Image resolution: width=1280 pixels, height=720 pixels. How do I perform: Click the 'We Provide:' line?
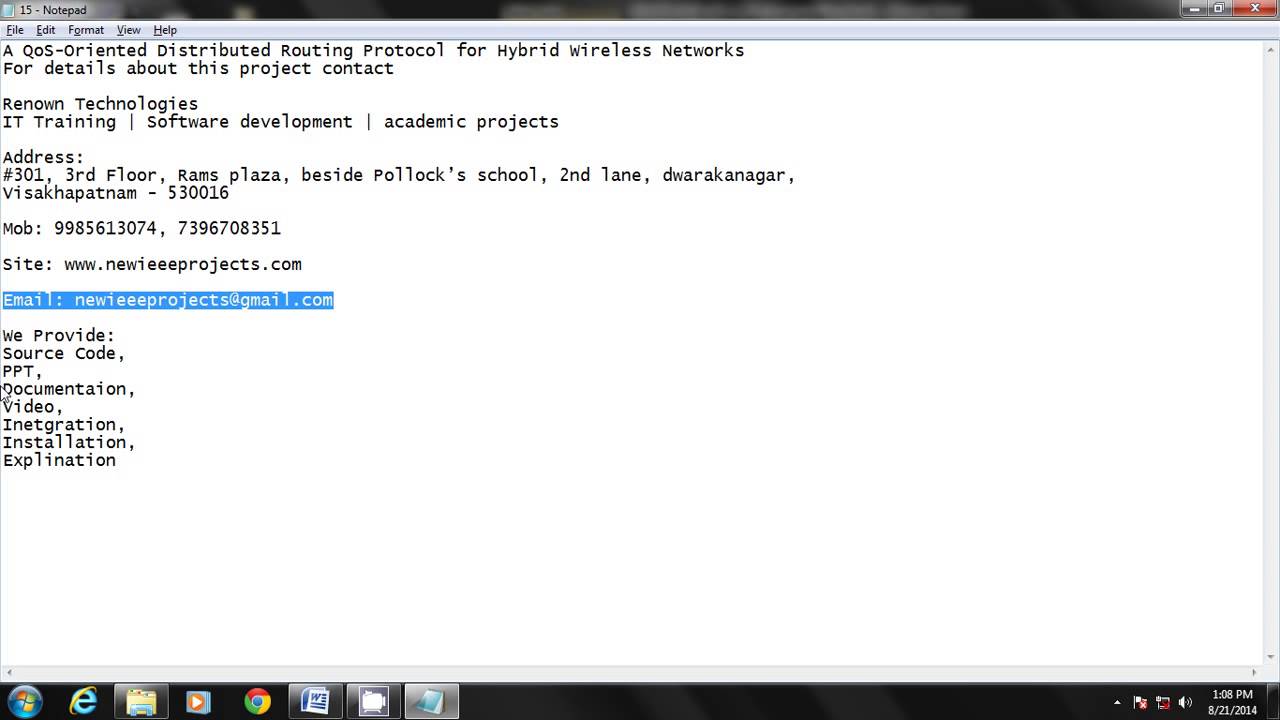pyautogui.click(x=59, y=335)
